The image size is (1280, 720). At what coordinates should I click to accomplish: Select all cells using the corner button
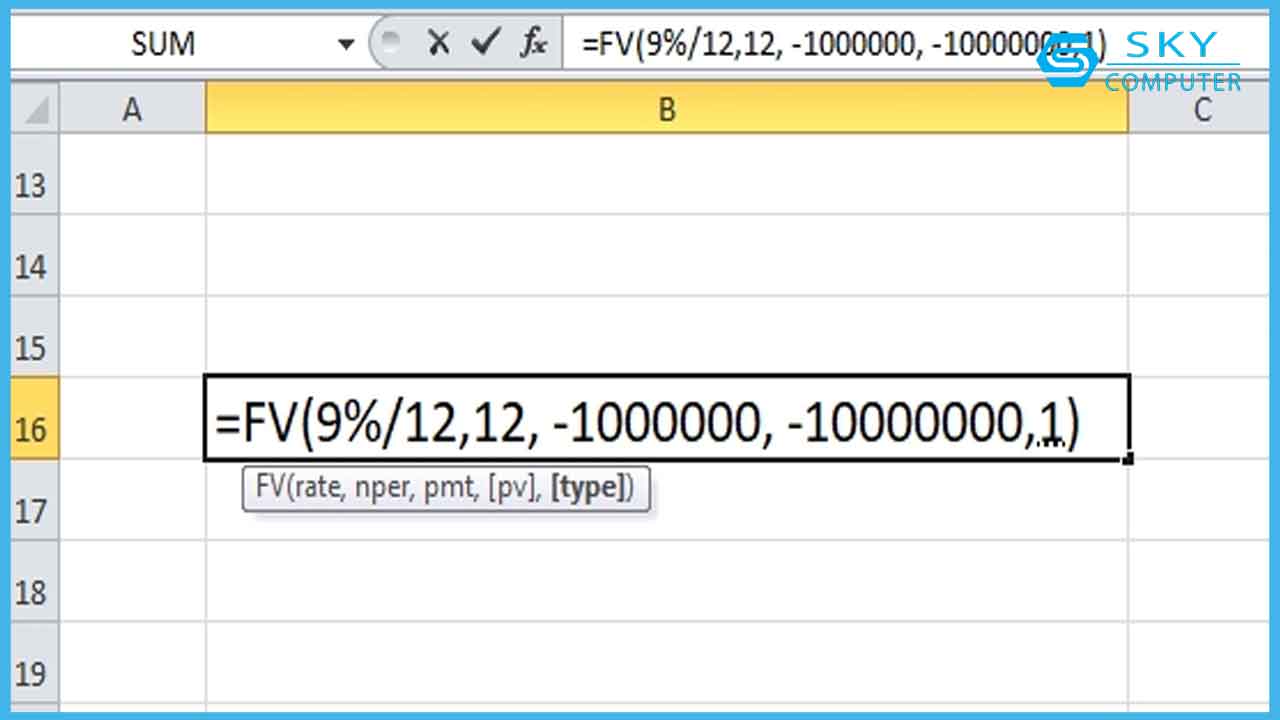point(35,109)
